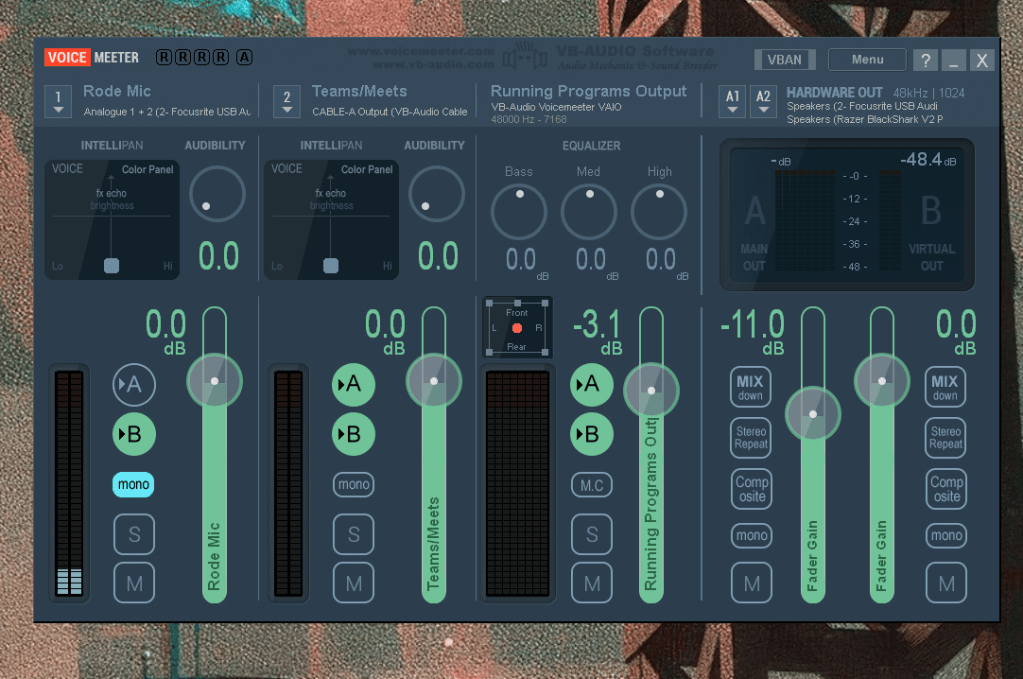Click the -48.4 dB level readout

928,159
